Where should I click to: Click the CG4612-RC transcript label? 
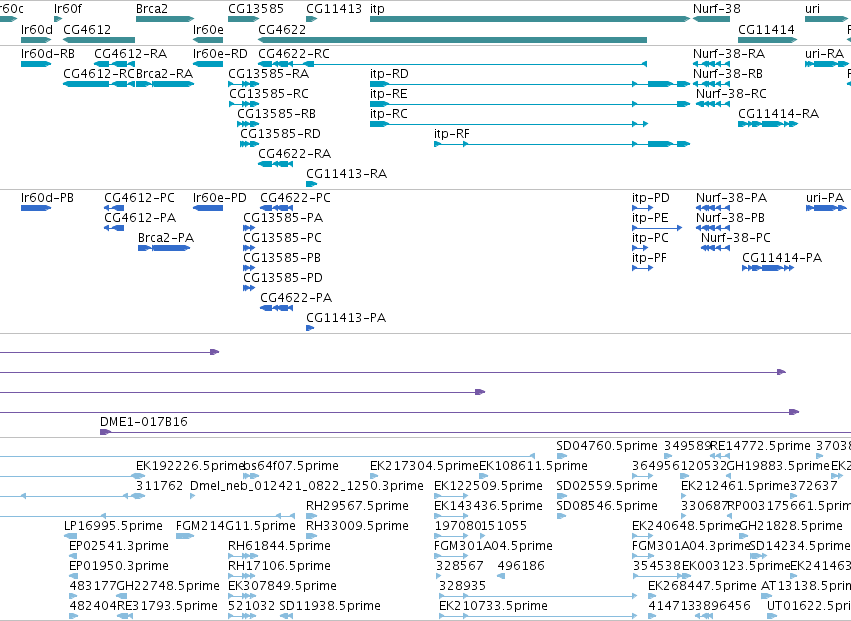[x=99, y=74]
